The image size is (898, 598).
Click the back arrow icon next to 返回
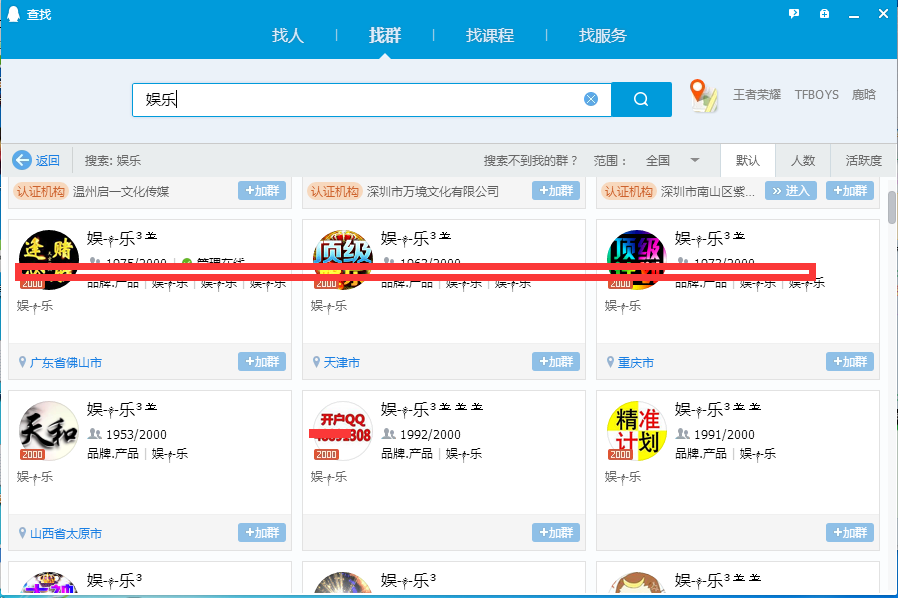click(x=22, y=160)
